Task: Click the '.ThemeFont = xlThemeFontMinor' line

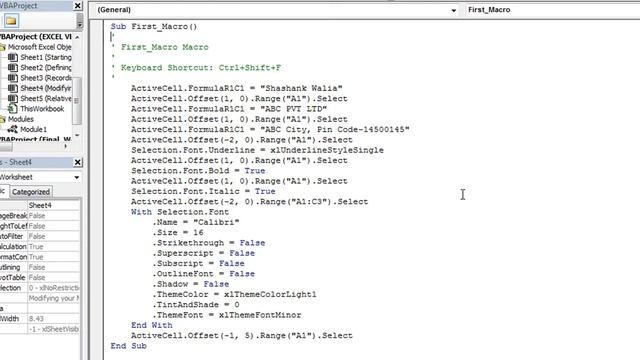Action: [227, 315]
